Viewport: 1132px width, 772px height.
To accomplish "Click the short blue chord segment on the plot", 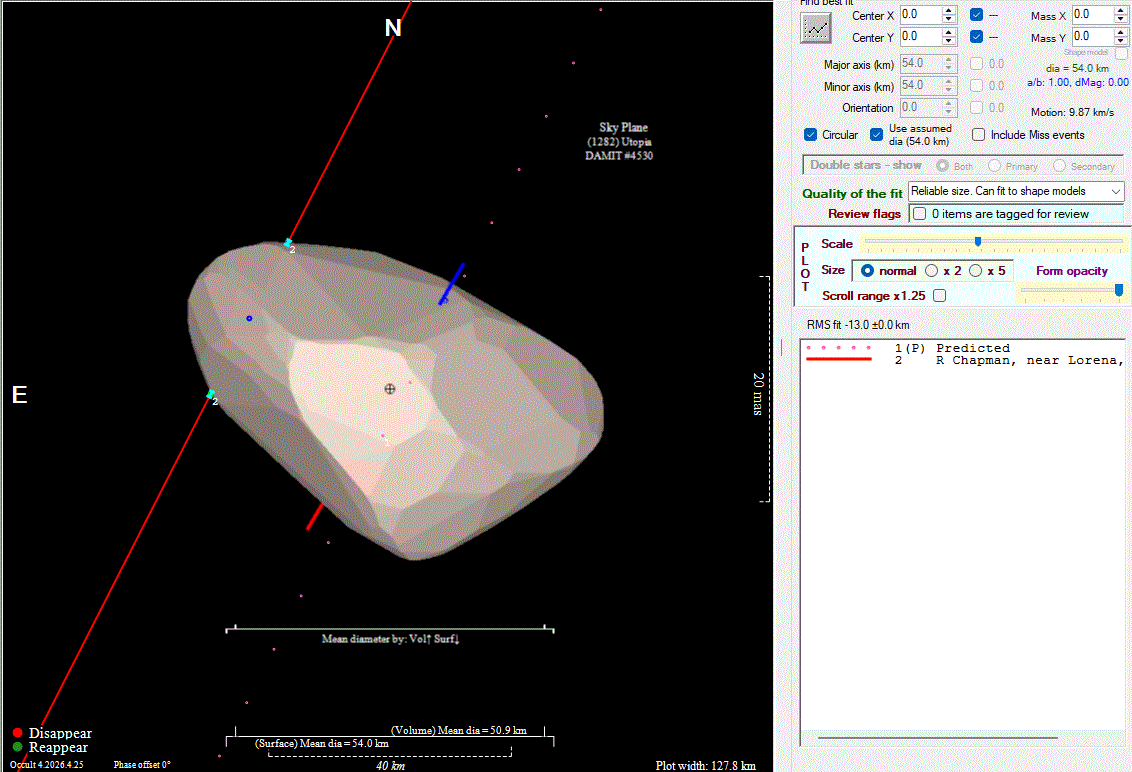I will [452, 284].
